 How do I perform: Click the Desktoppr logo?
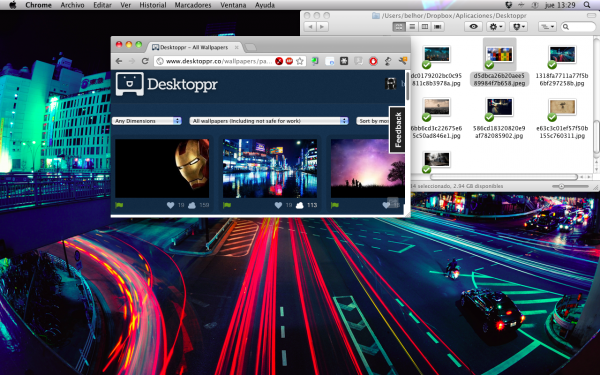167,84
